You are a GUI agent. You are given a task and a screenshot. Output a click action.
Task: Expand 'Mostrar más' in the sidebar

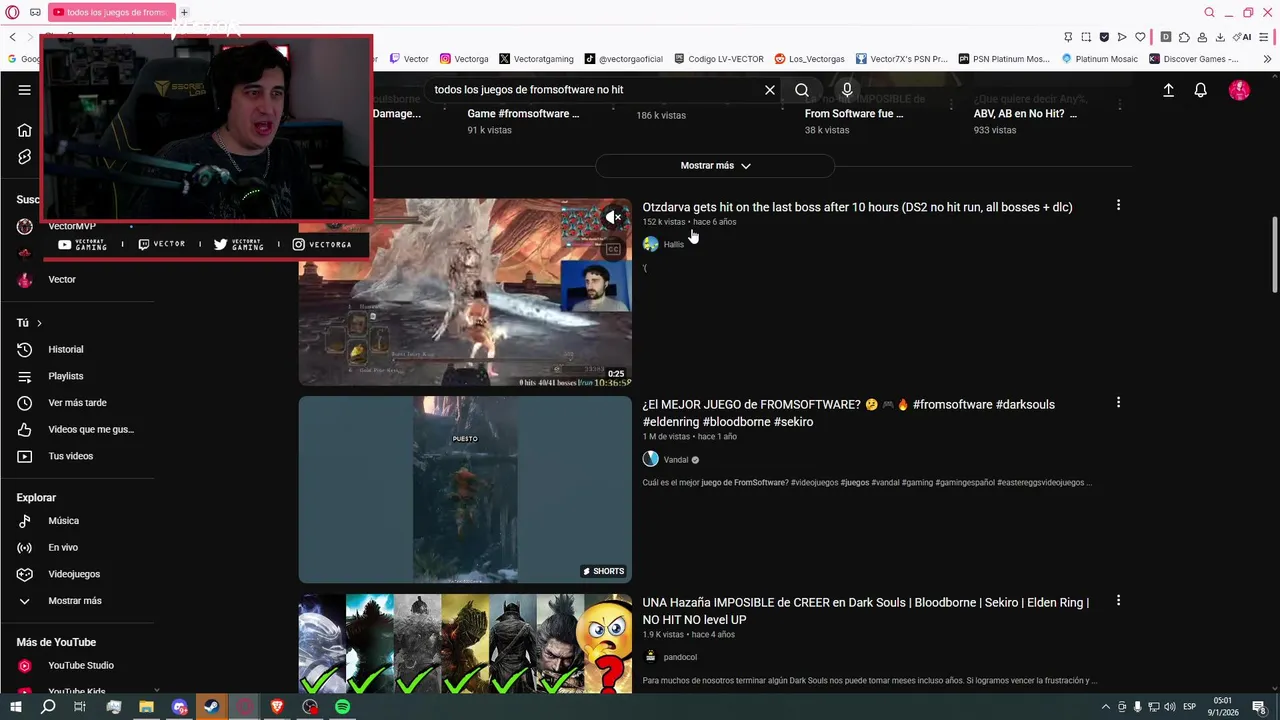[77, 601]
